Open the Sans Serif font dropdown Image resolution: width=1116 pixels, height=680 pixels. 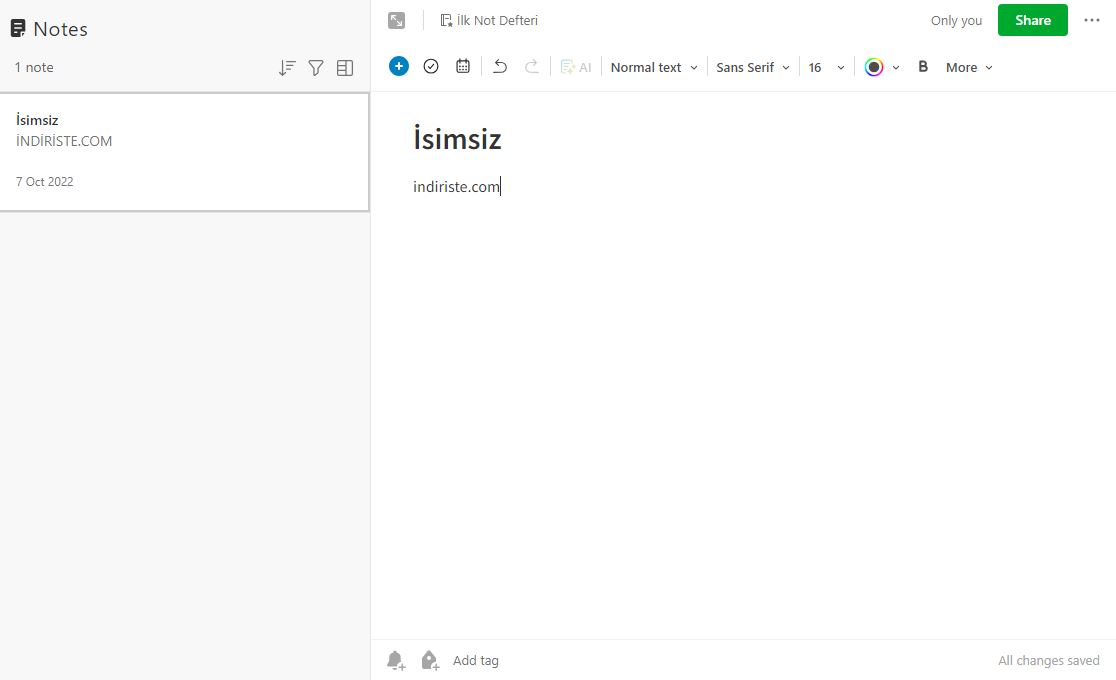(753, 67)
